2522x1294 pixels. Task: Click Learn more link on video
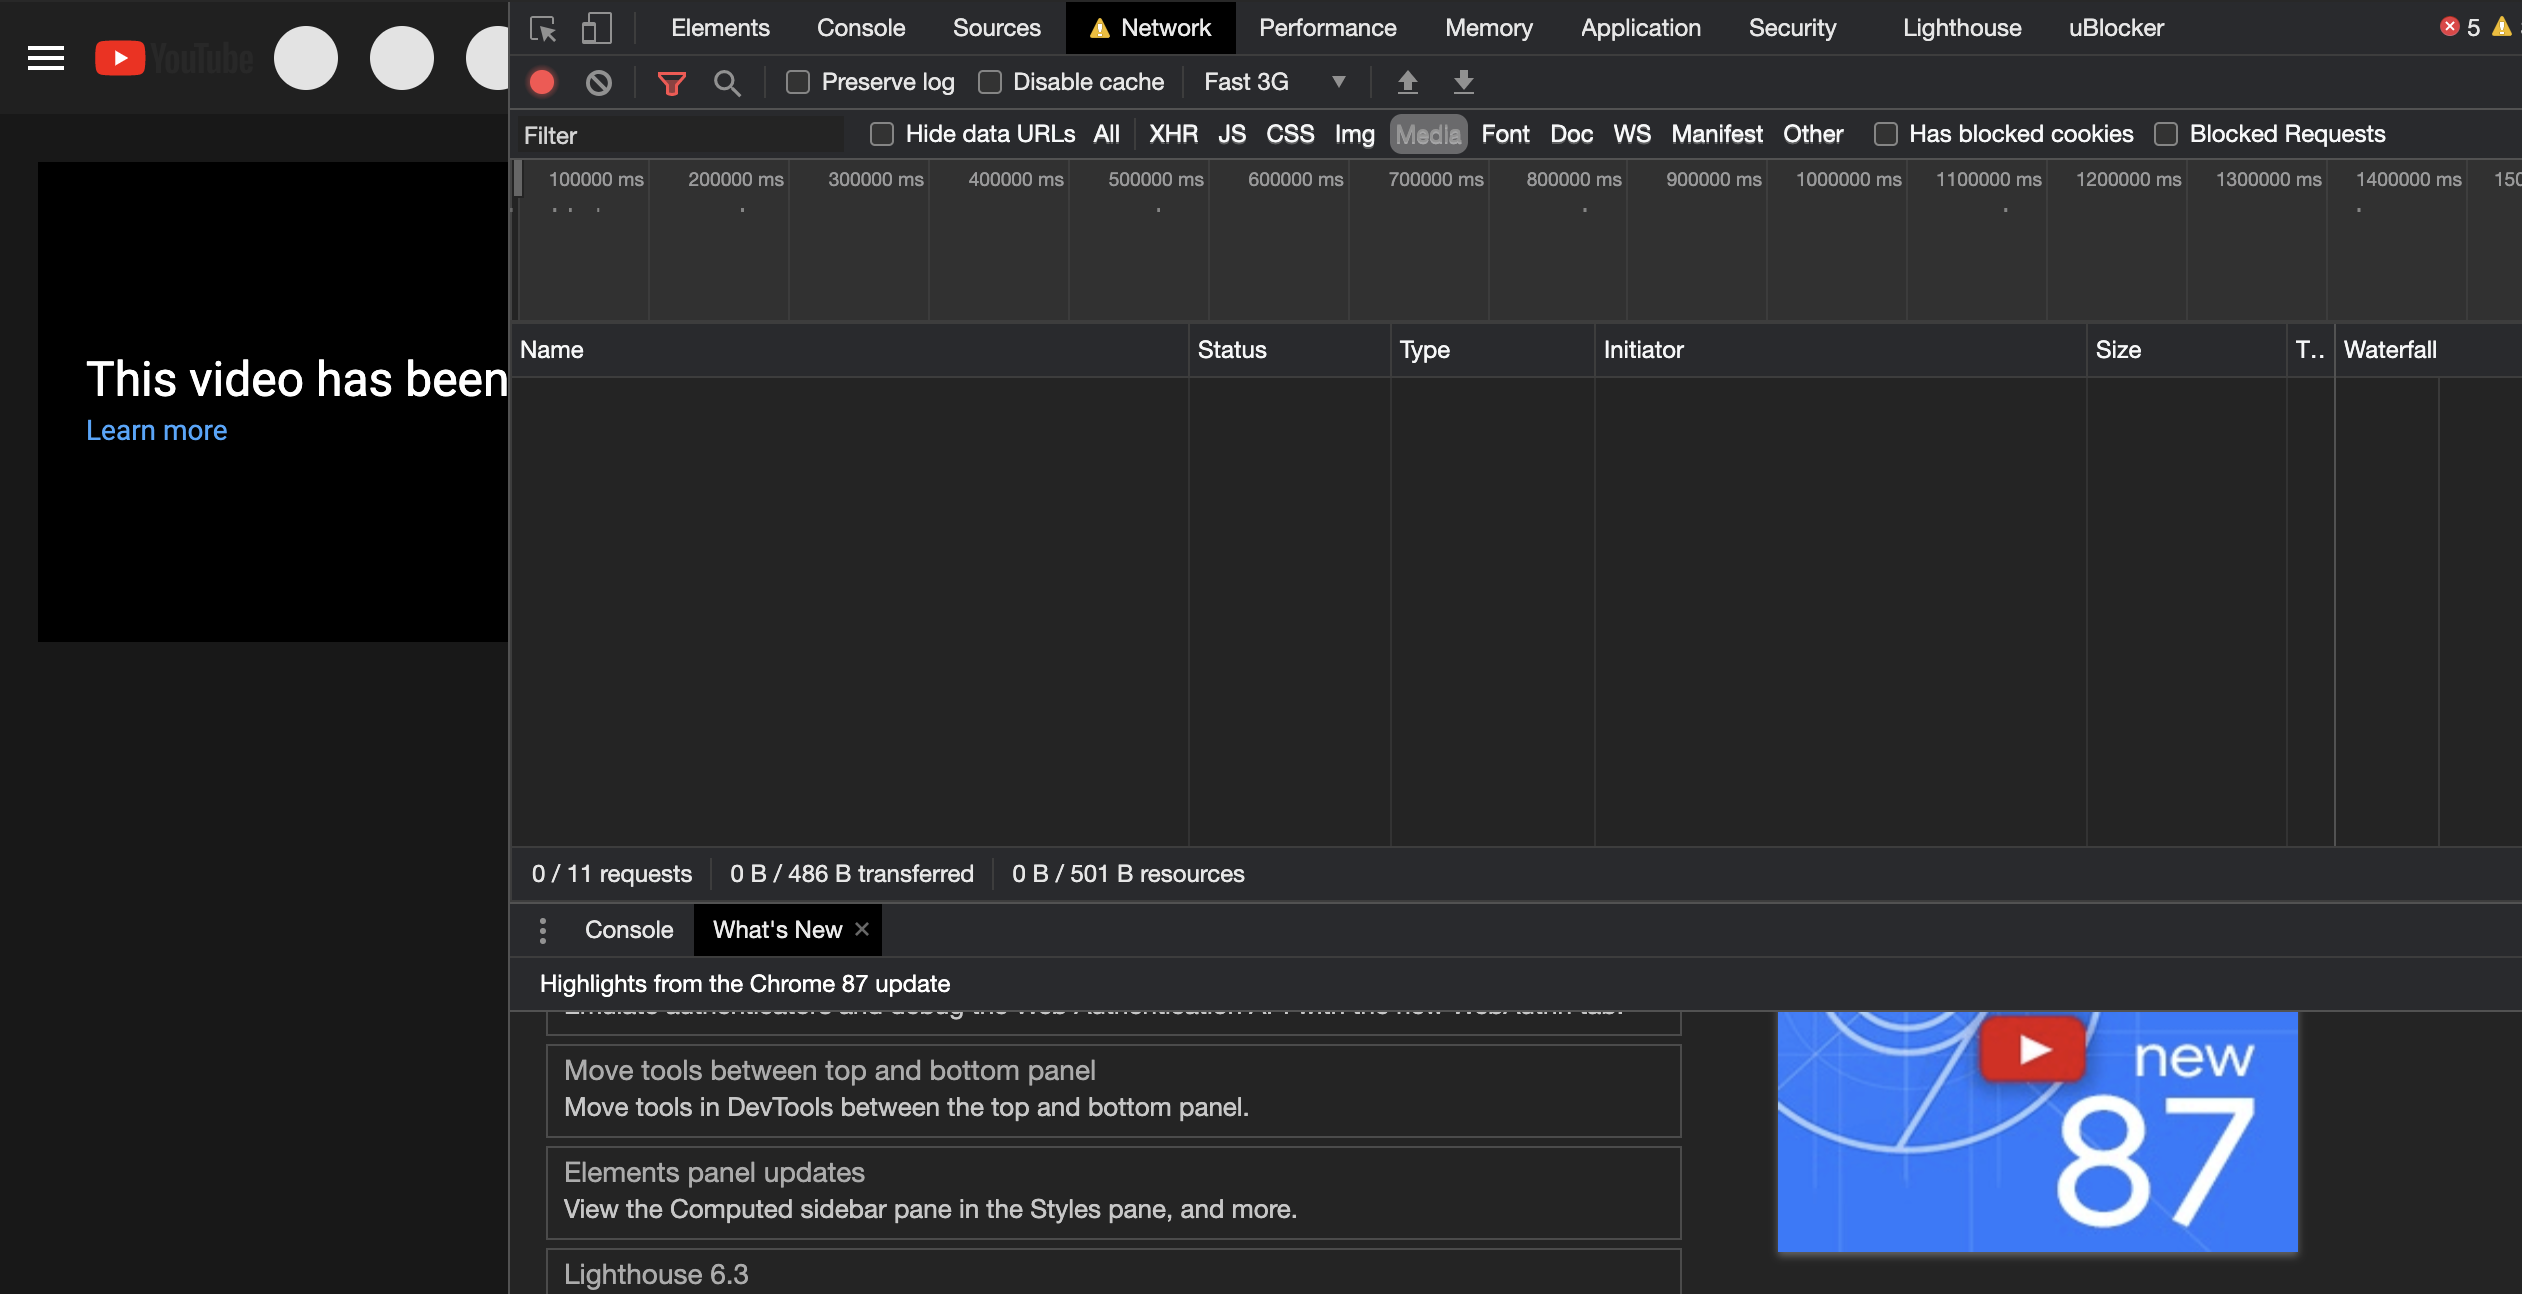tap(157, 431)
